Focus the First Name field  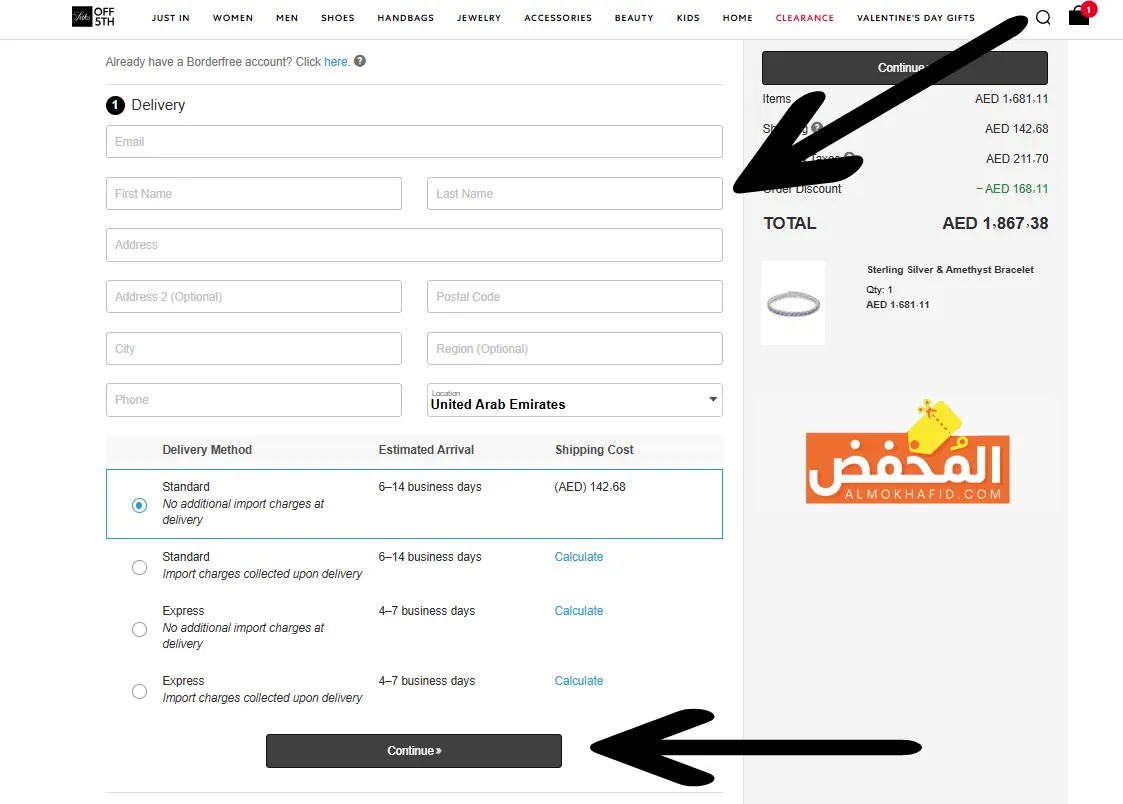(x=254, y=193)
